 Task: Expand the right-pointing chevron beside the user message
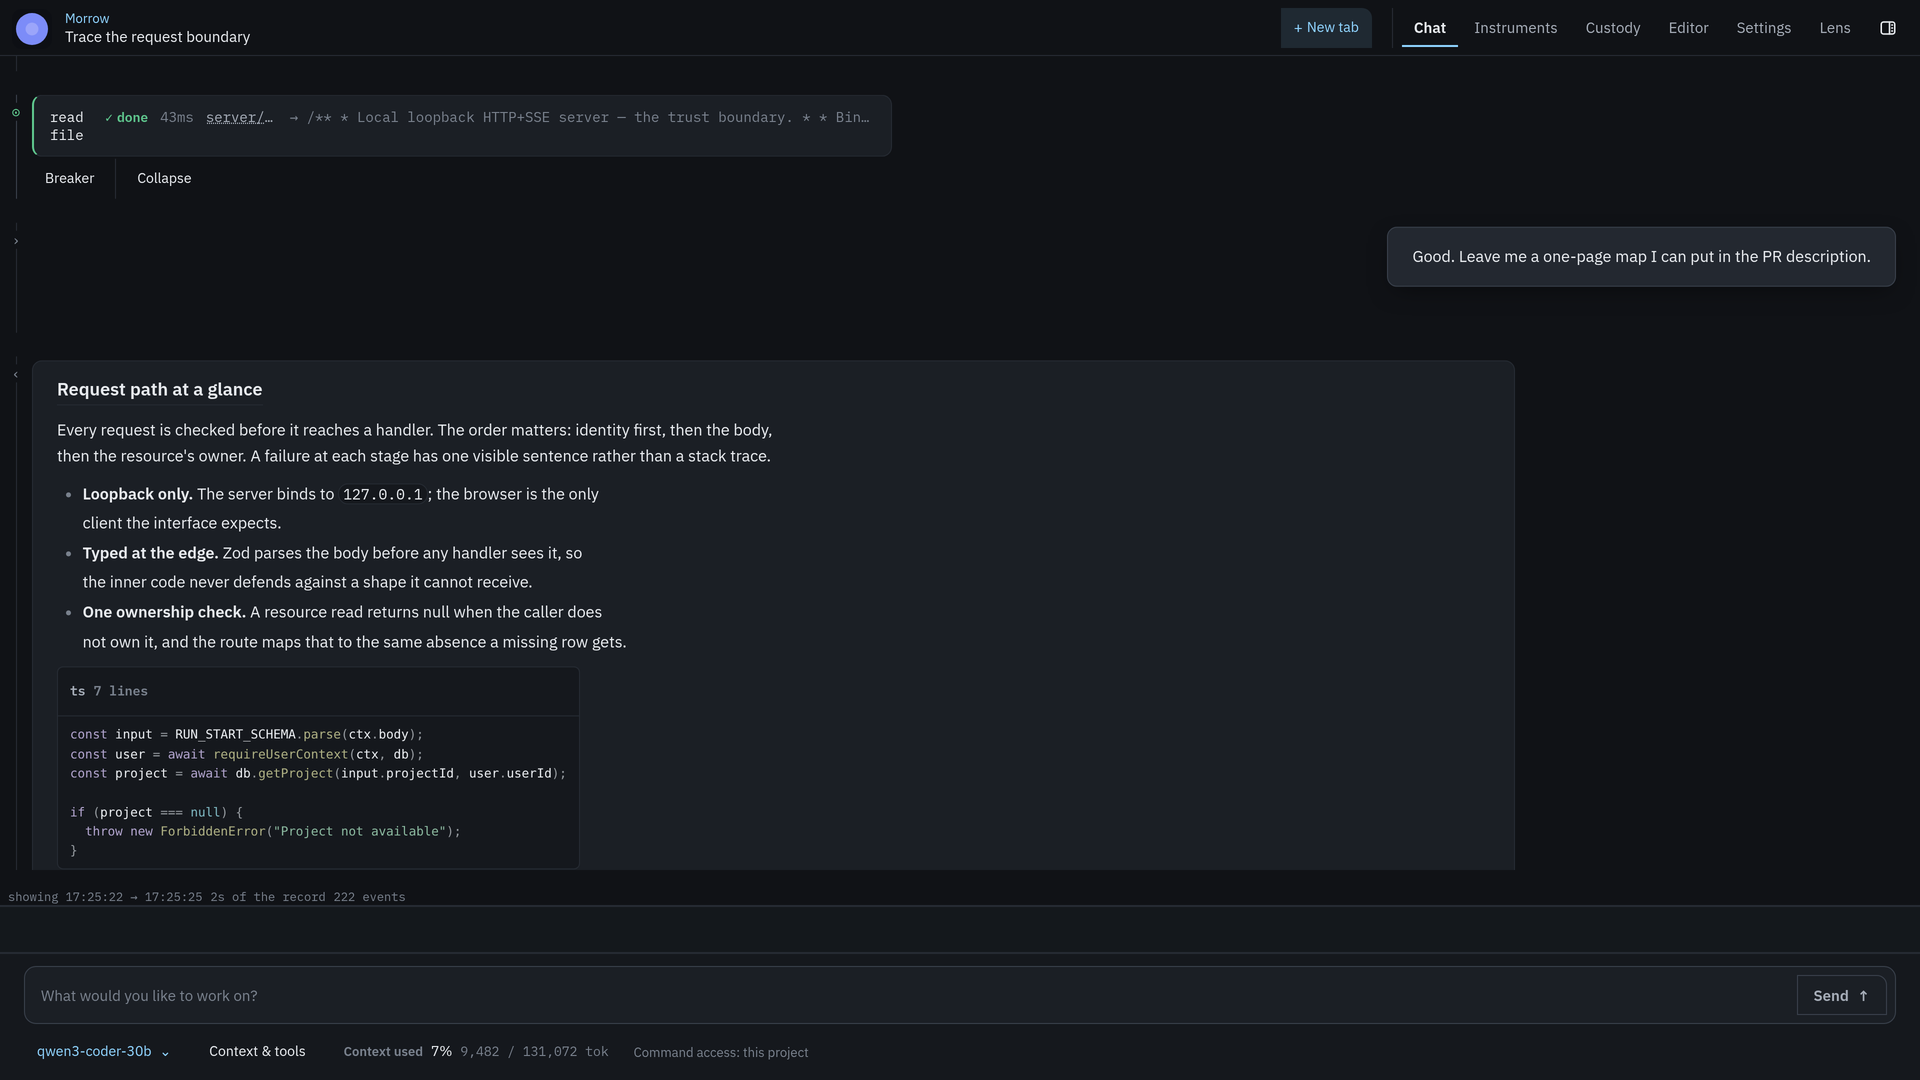[x=16, y=241]
